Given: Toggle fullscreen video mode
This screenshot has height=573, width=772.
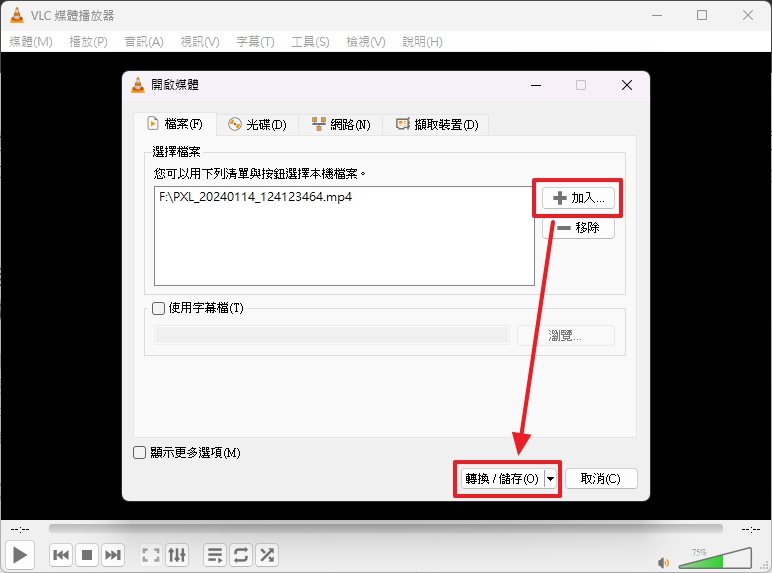Looking at the screenshot, I should pos(151,554).
